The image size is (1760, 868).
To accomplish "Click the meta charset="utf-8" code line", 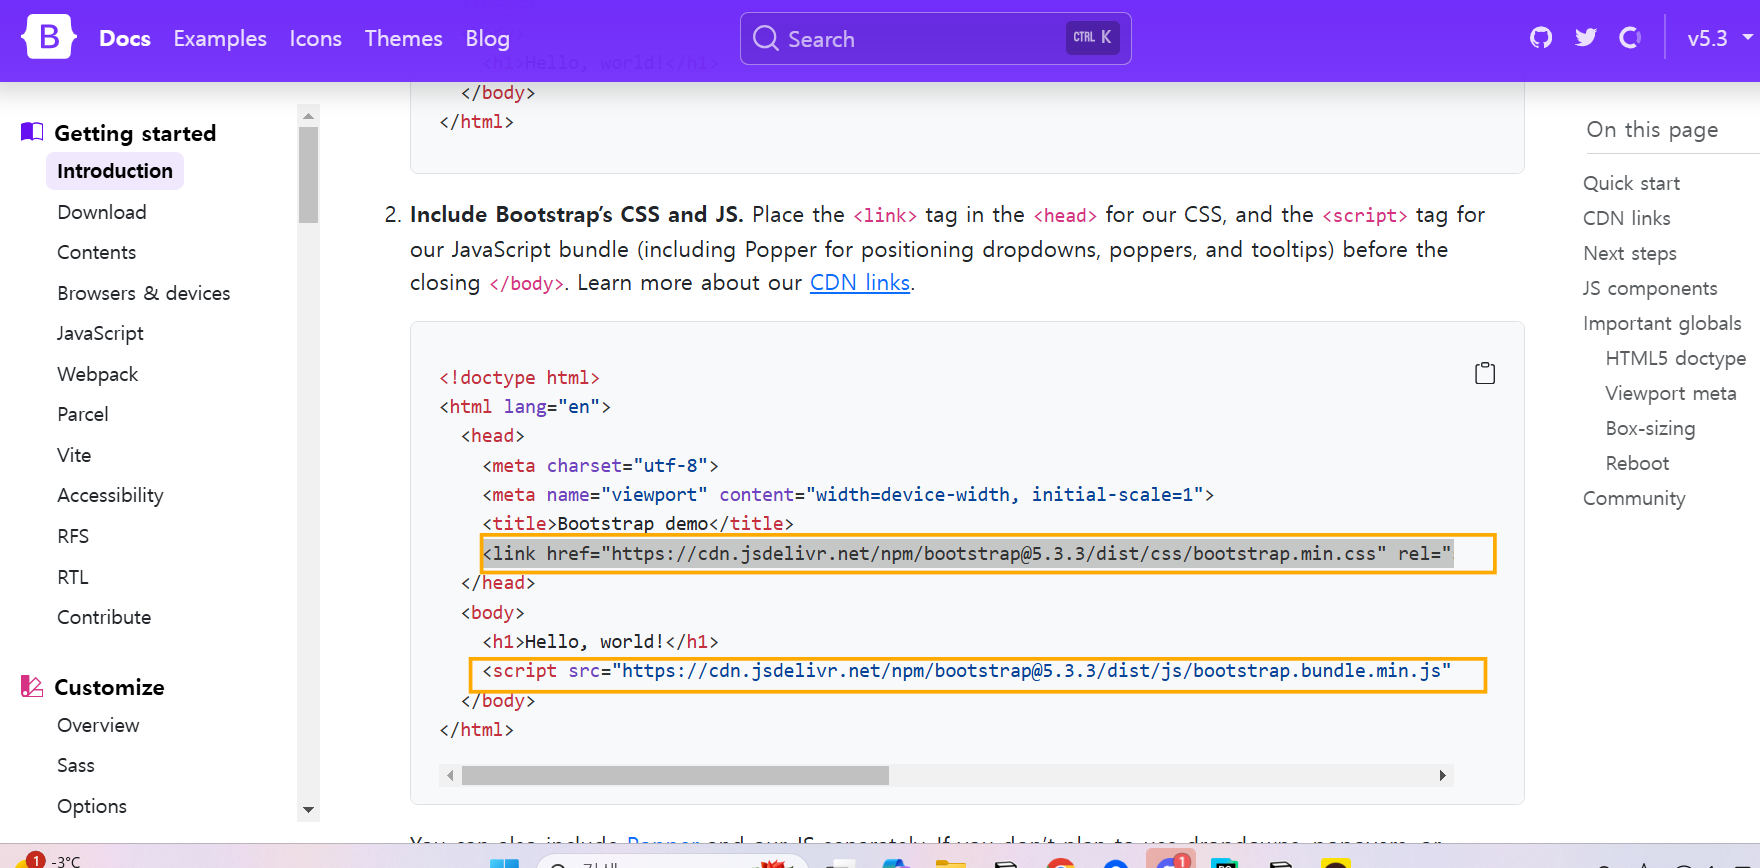I will (600, 465).
